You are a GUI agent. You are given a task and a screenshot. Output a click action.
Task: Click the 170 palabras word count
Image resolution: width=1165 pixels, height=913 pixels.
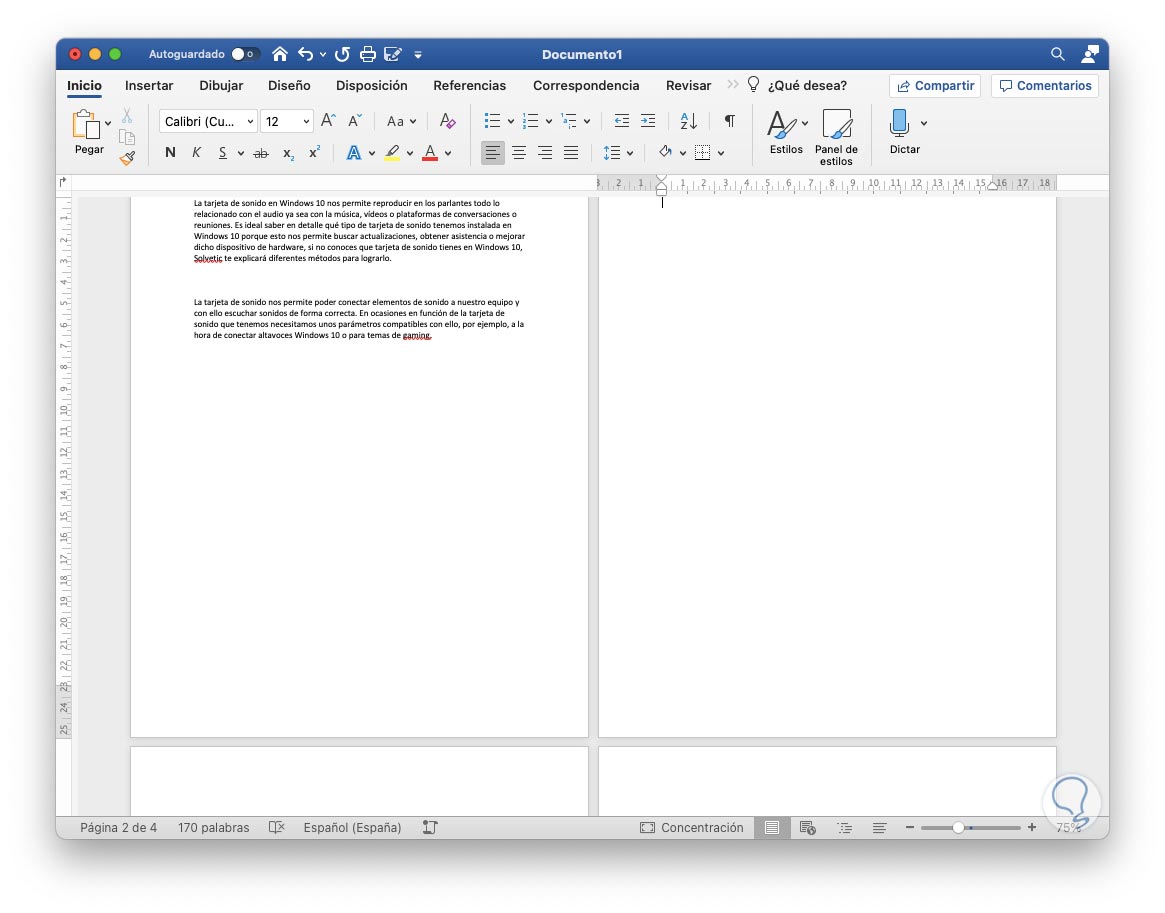[213, 828]
